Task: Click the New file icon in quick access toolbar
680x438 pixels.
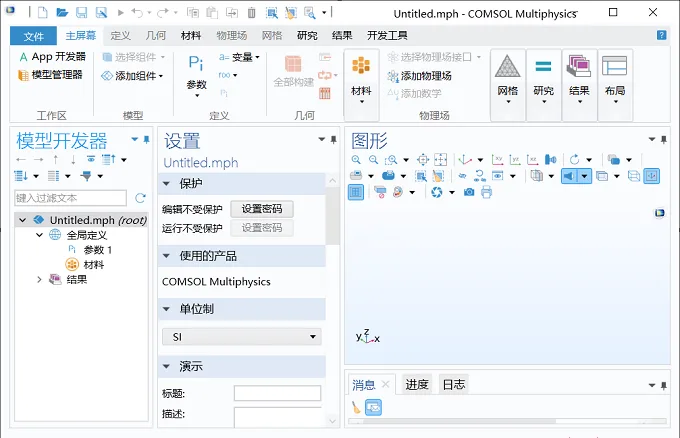Action: click(x=42, y=13)
